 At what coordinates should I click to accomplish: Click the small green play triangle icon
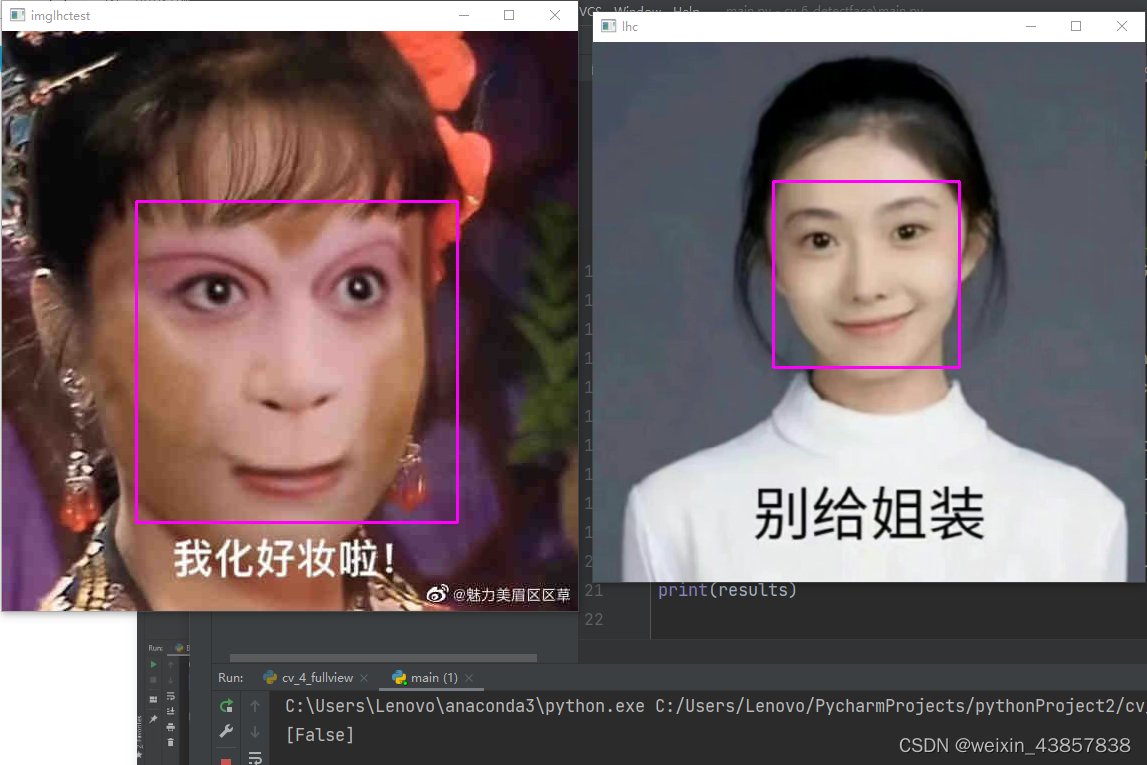coord(154,664)
